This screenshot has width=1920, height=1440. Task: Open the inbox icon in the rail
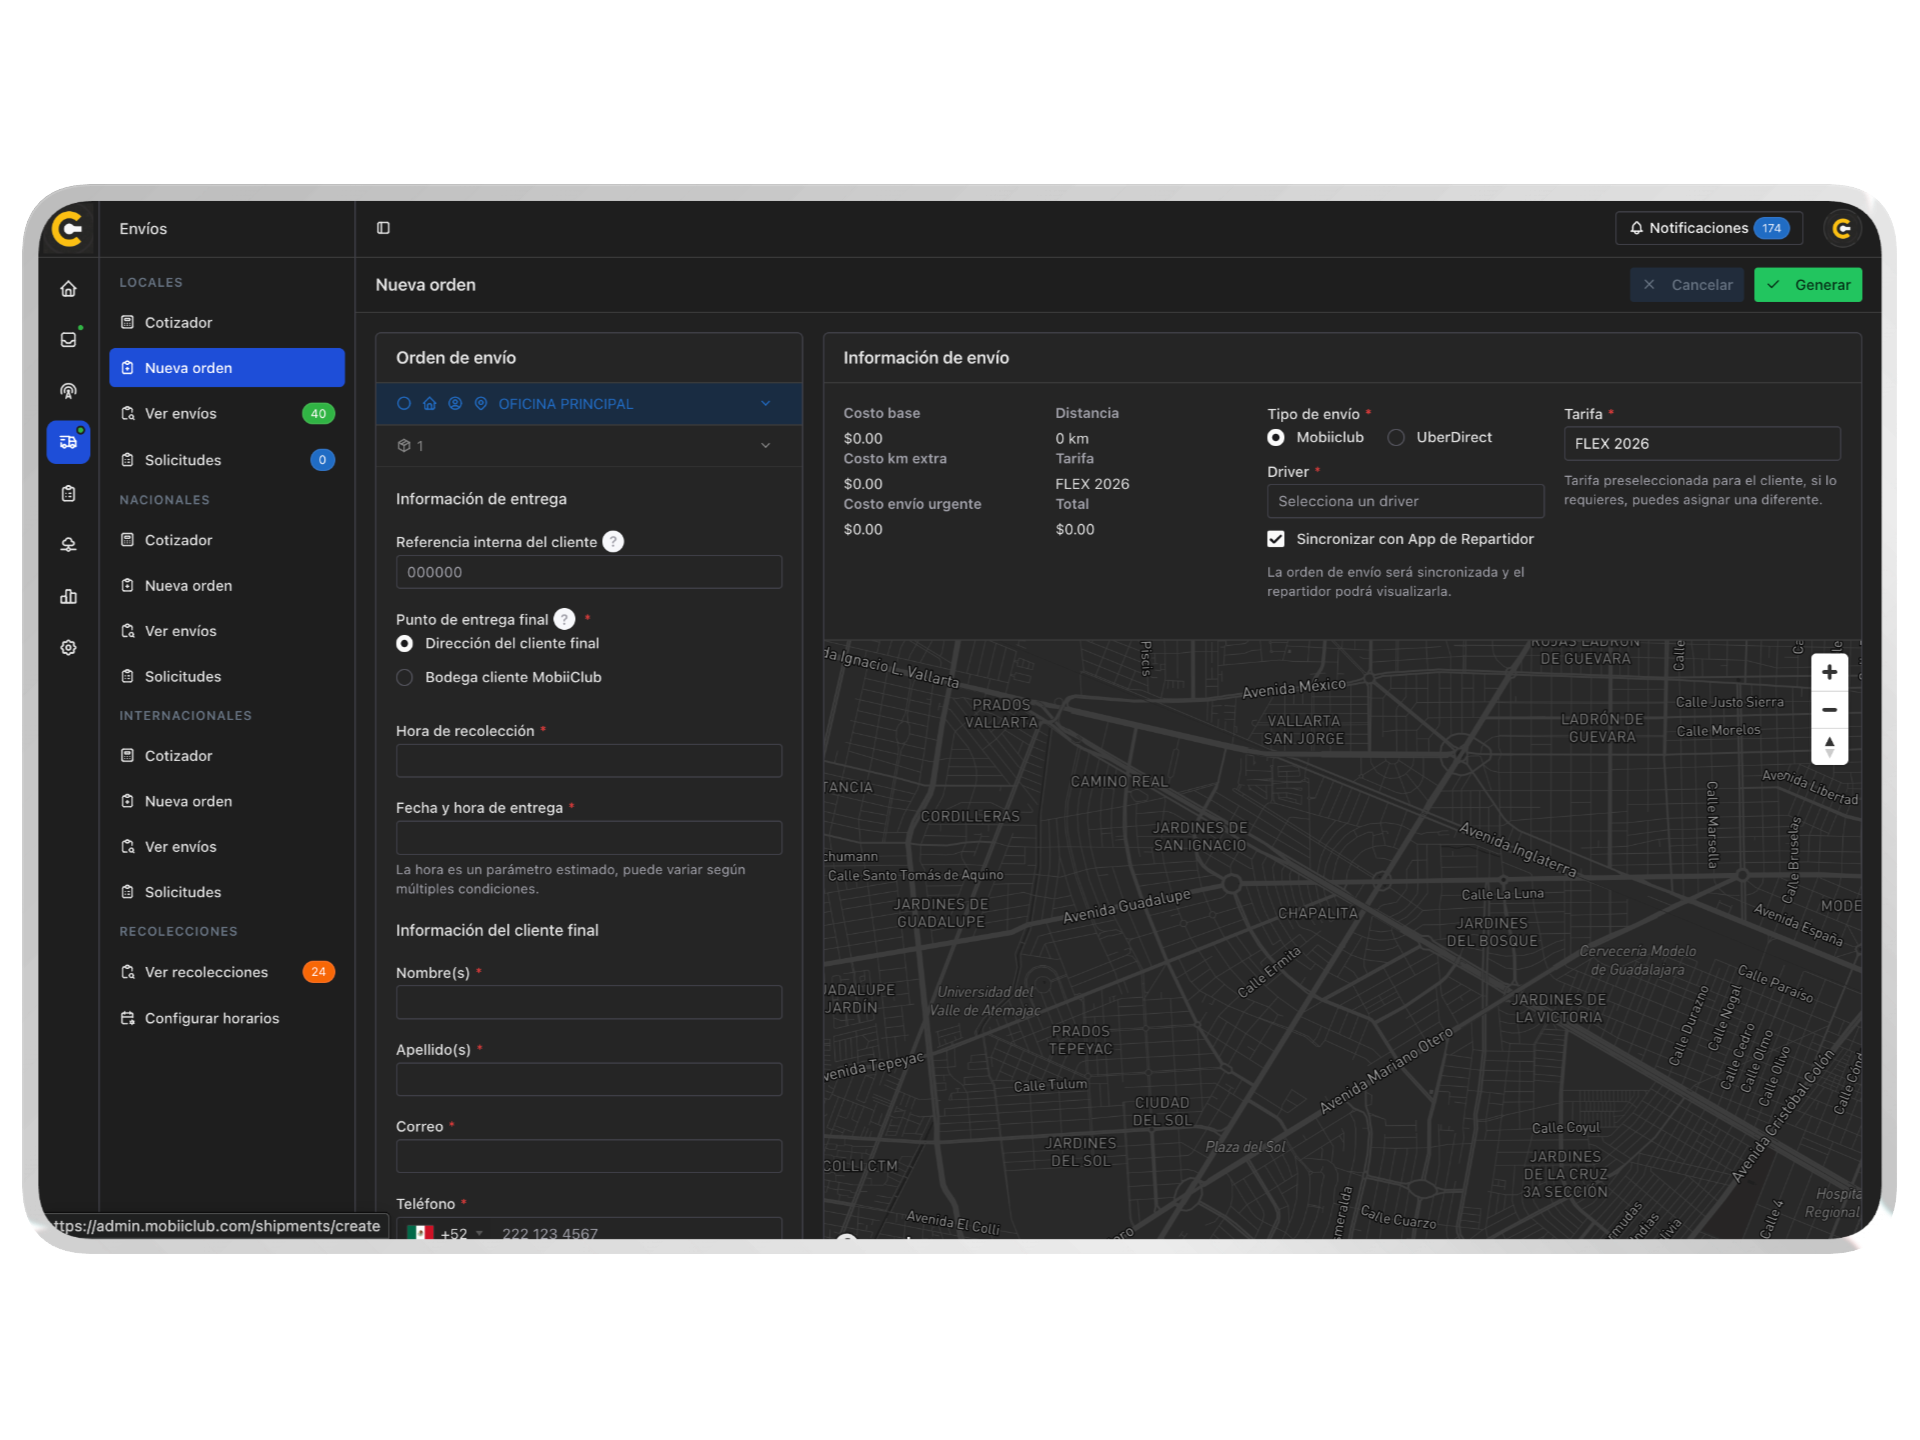68,340
